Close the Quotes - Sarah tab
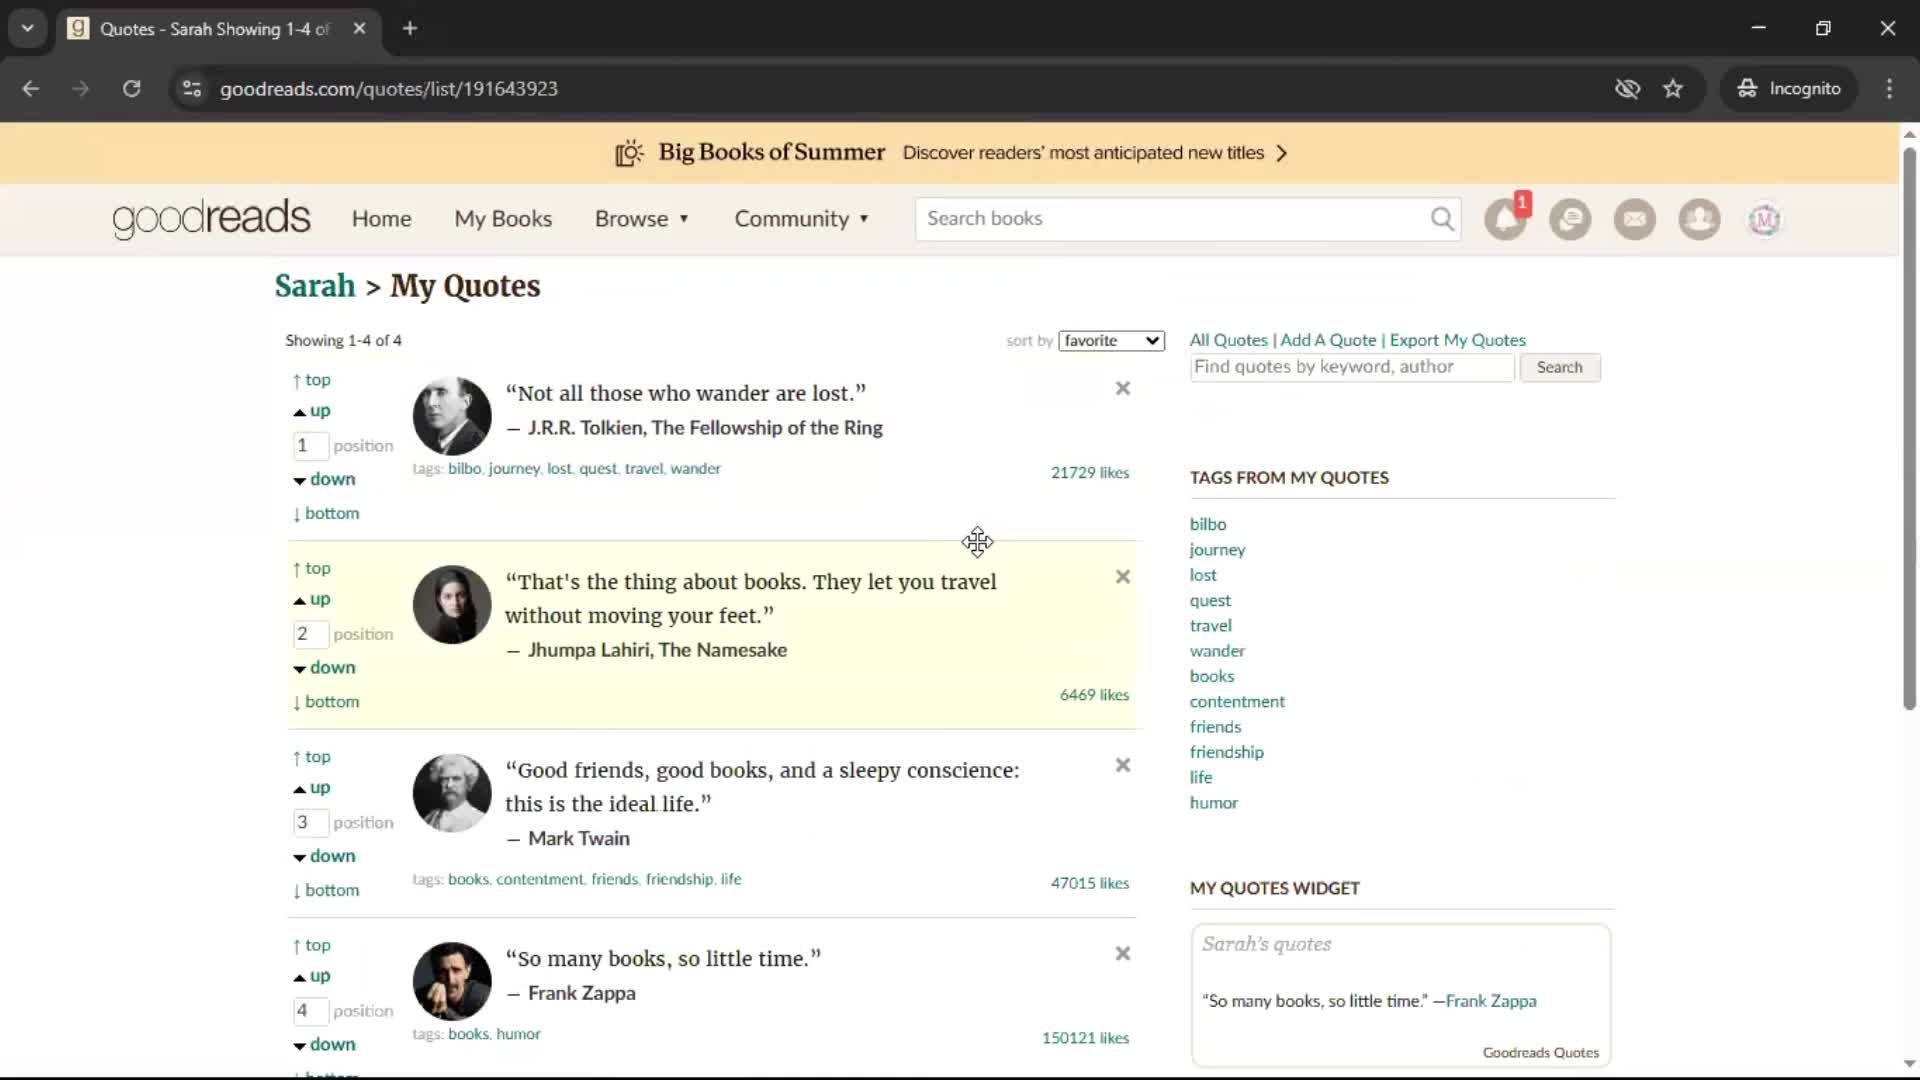The height and width of the screenshot is (1080, 1920). [359, 29]
